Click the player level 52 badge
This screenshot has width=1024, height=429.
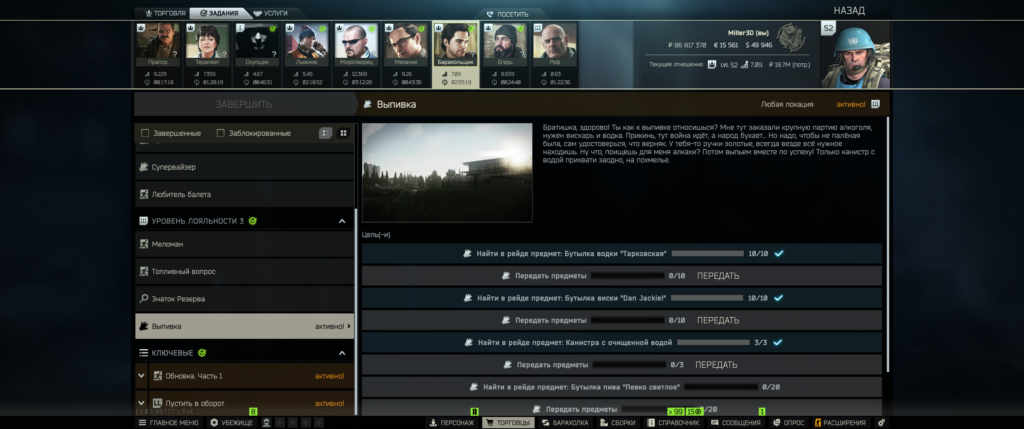[x=828, y=28]
